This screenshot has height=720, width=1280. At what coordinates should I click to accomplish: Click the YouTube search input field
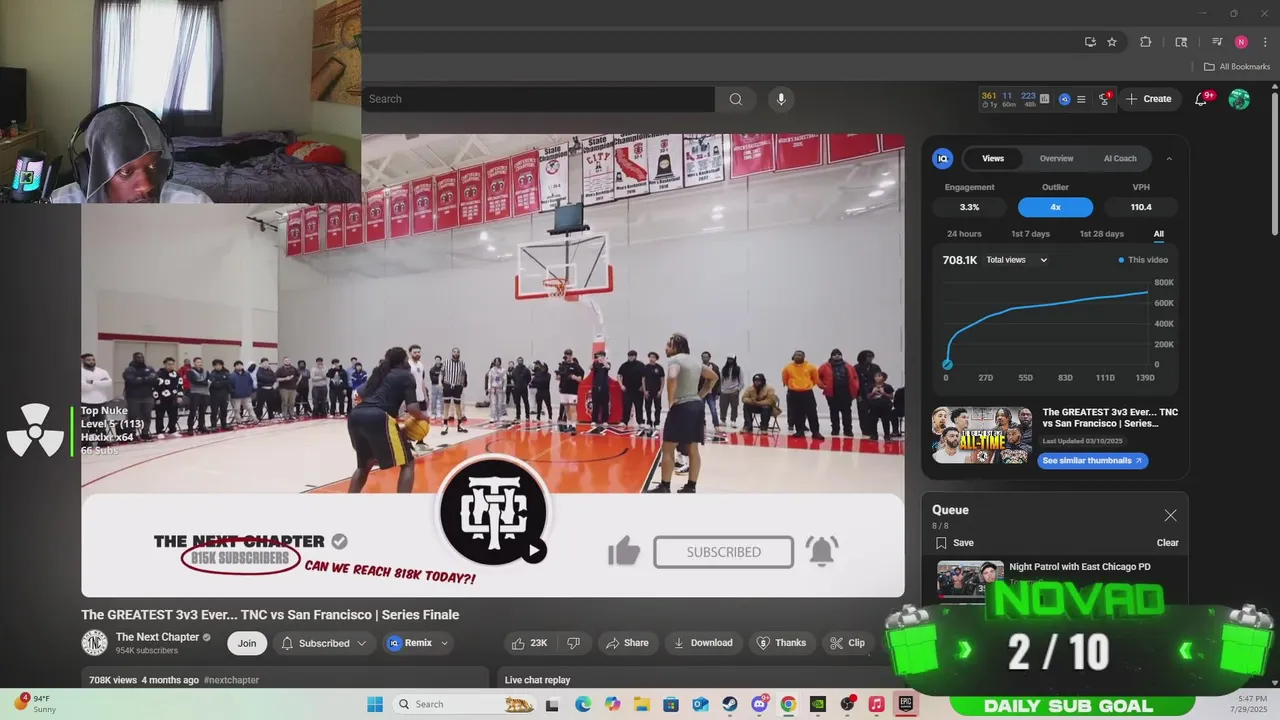pos(538,99)
